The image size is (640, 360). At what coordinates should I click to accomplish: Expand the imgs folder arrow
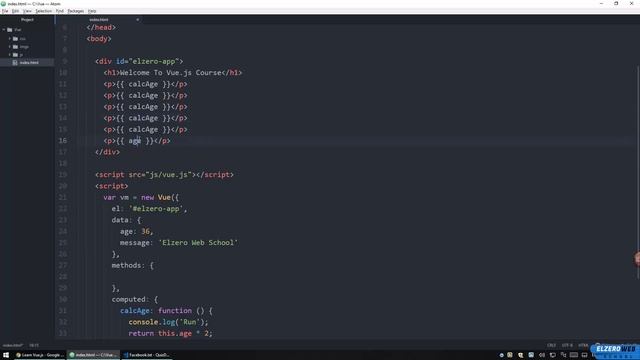(10, 47)
